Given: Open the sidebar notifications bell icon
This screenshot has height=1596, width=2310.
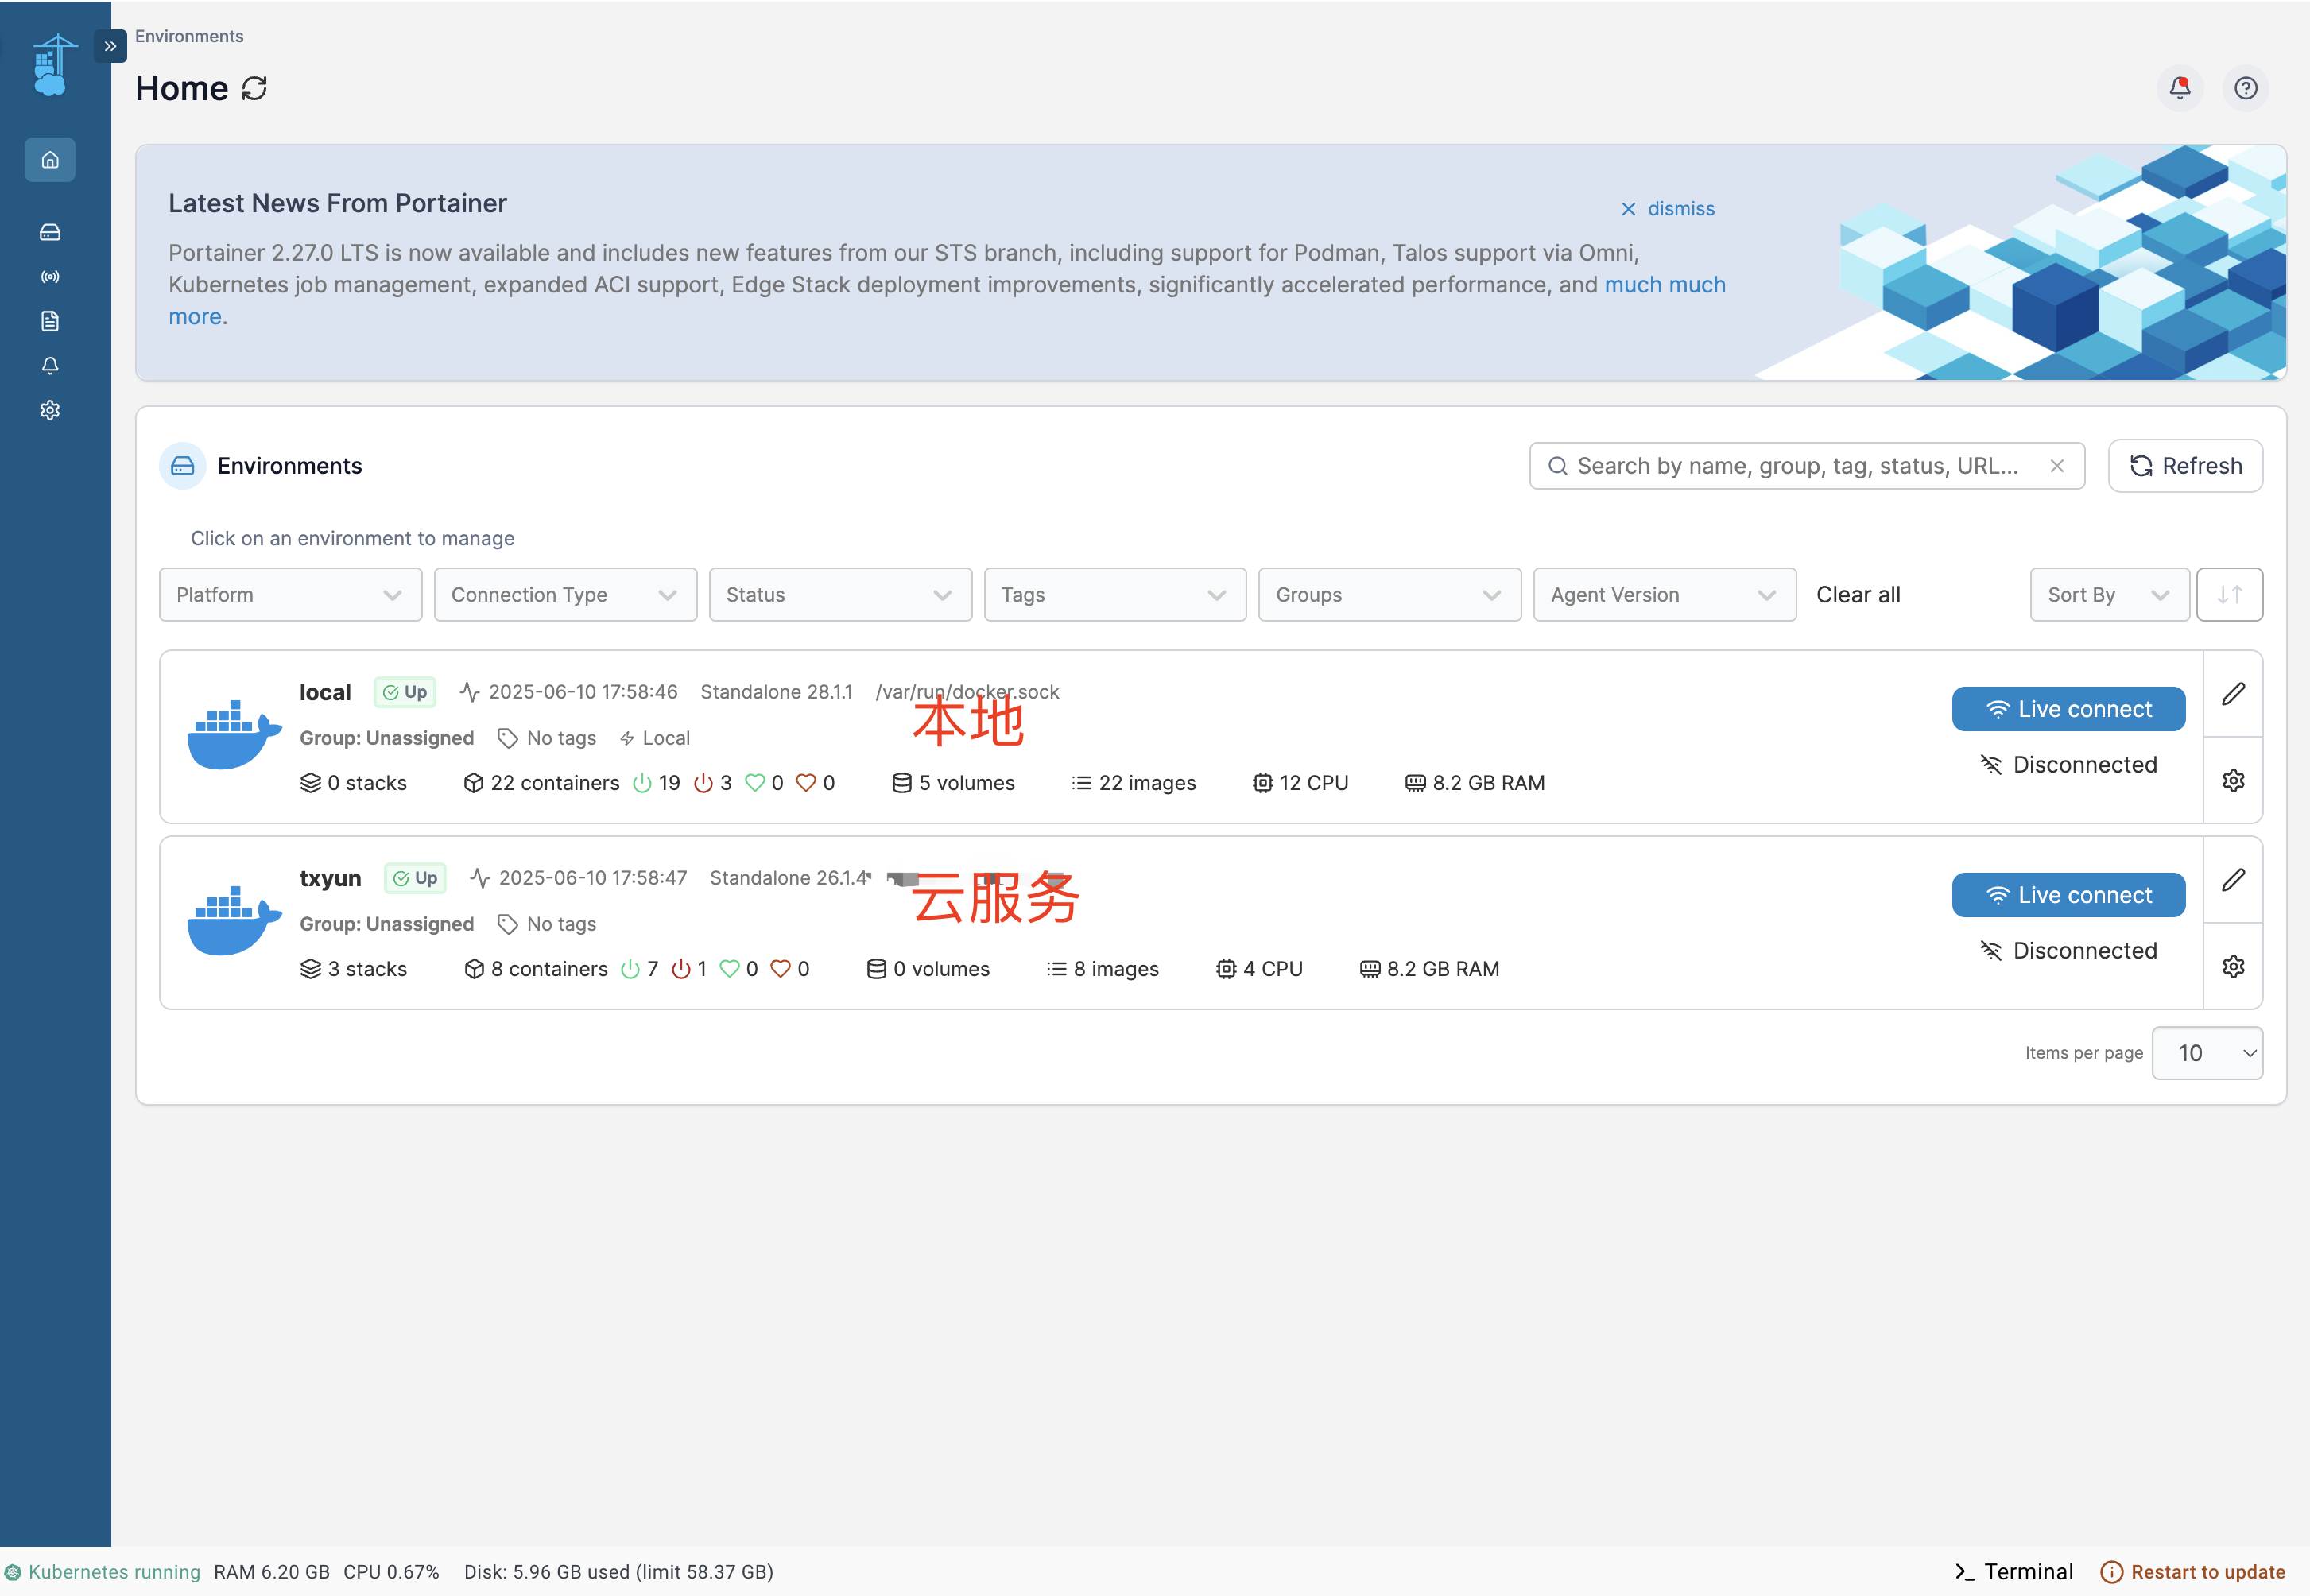Looking at the screenshot, I should click(50, 366).
